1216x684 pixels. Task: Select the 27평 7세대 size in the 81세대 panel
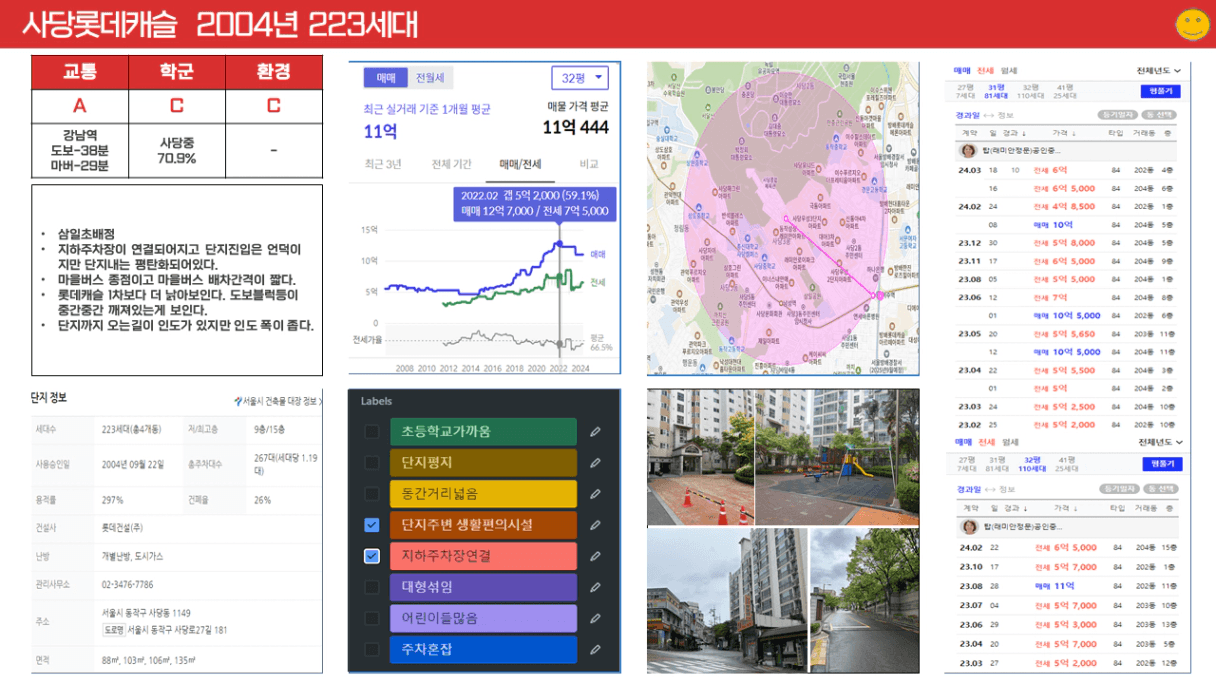click(965, 92)
